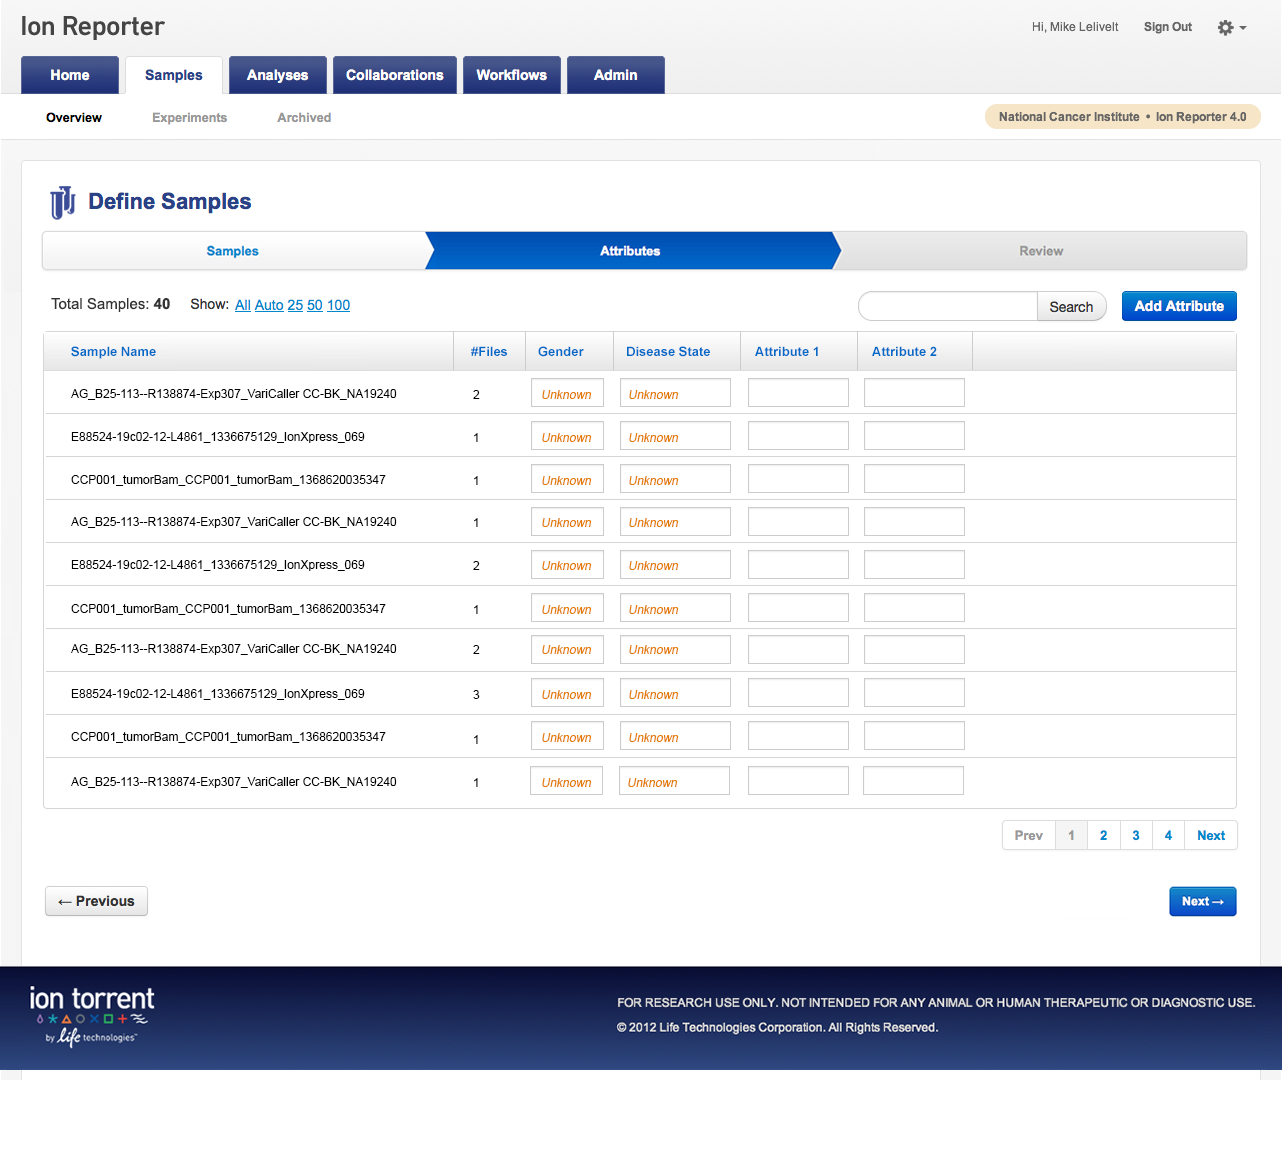Click Attribute 1 field in first row
The image size is (1282, 1160).
[798, 393]
